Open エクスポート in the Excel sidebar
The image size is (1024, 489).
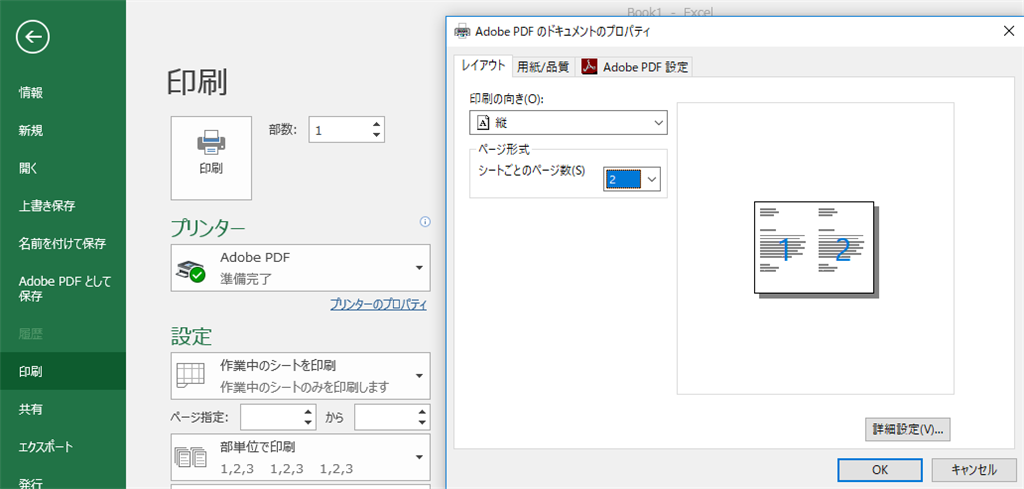coord(46,447)
